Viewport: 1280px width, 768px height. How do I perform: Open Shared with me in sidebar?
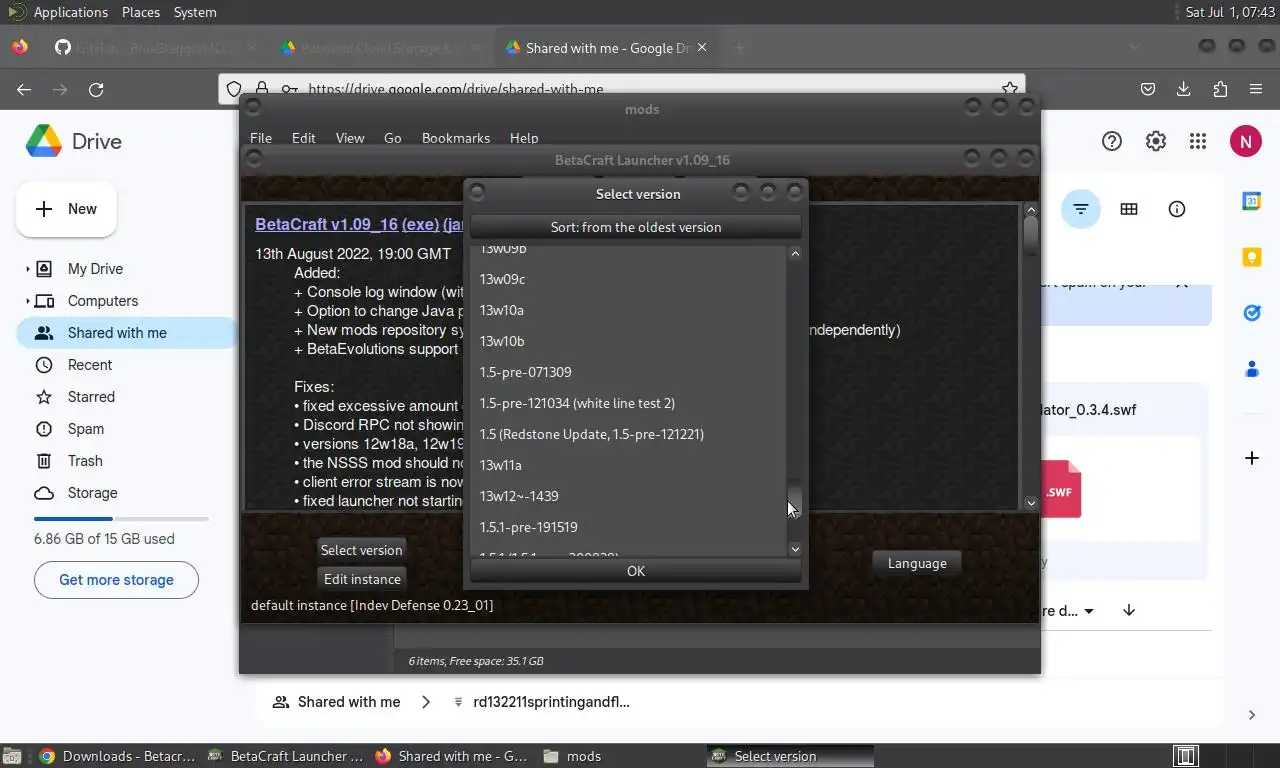(x=126, y=333)
